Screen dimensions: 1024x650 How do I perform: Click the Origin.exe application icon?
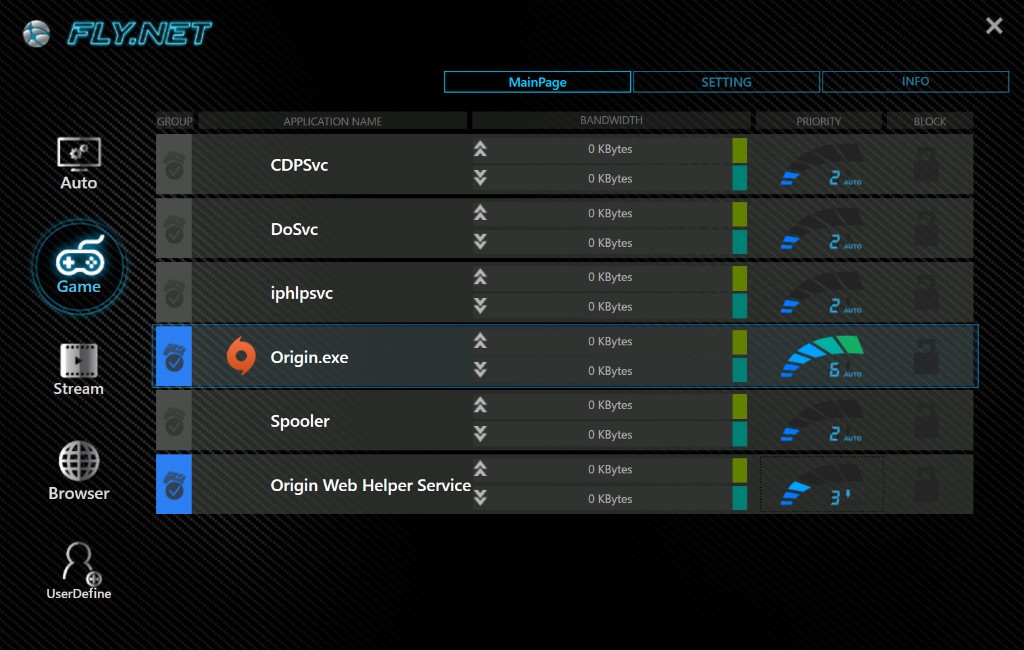pyautogui.click(x=241, y=356)
